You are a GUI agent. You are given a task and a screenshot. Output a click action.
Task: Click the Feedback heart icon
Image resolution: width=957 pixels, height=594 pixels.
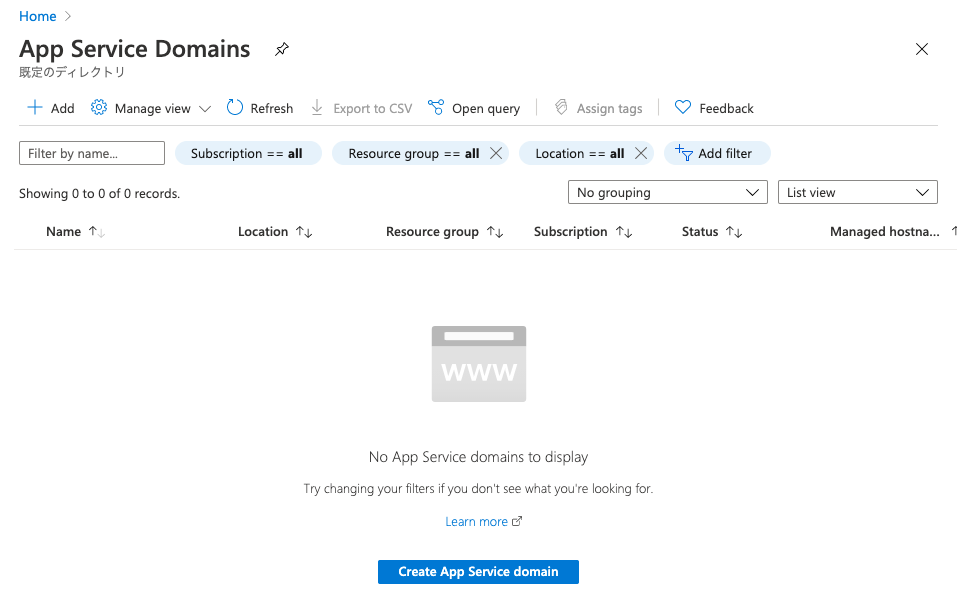pyautogui.click(x=683, y=107)
